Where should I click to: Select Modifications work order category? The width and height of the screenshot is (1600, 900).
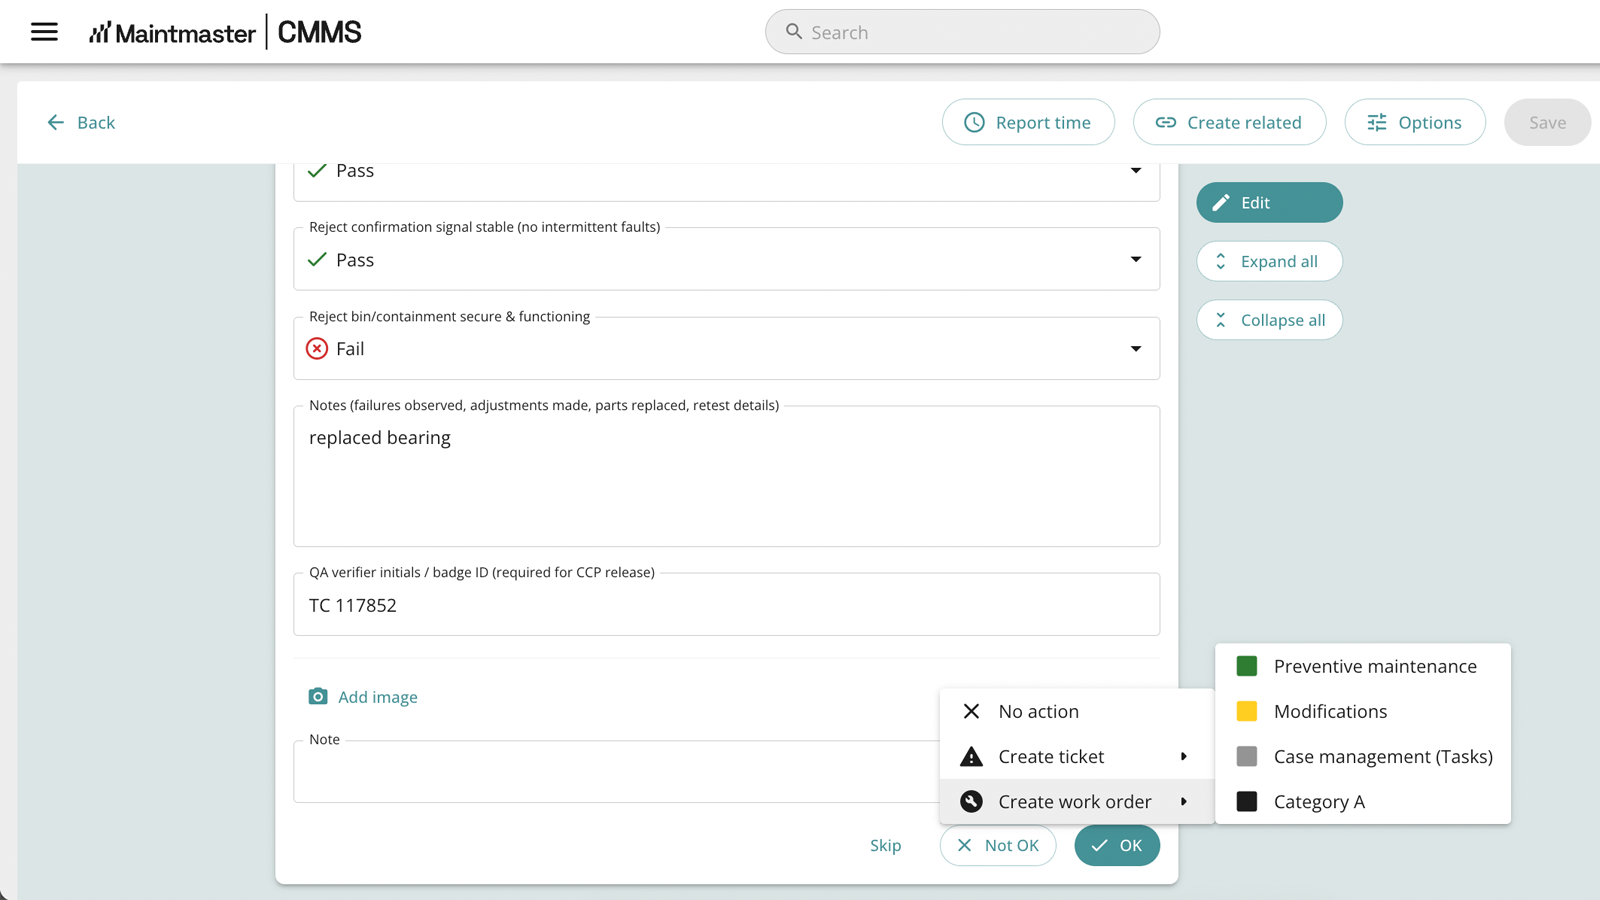point(1363,711)
